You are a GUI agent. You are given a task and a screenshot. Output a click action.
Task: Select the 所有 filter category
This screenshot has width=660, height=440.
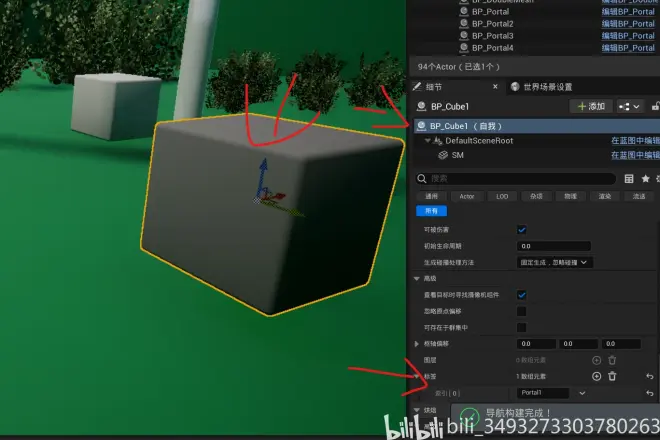[x=431, y=211]
